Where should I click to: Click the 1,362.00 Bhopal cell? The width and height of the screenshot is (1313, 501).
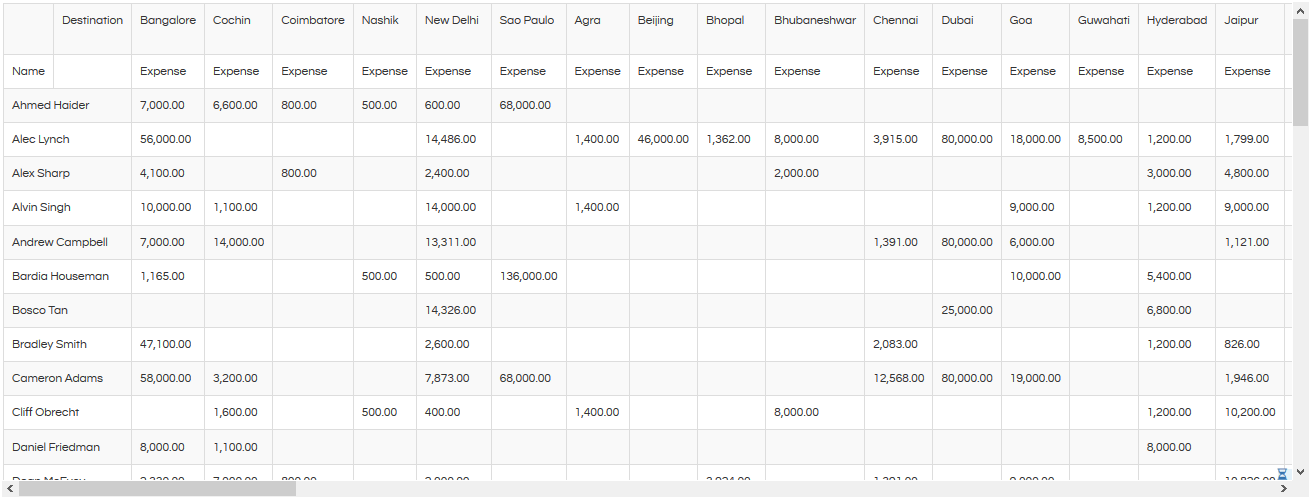tap(731, 139)
